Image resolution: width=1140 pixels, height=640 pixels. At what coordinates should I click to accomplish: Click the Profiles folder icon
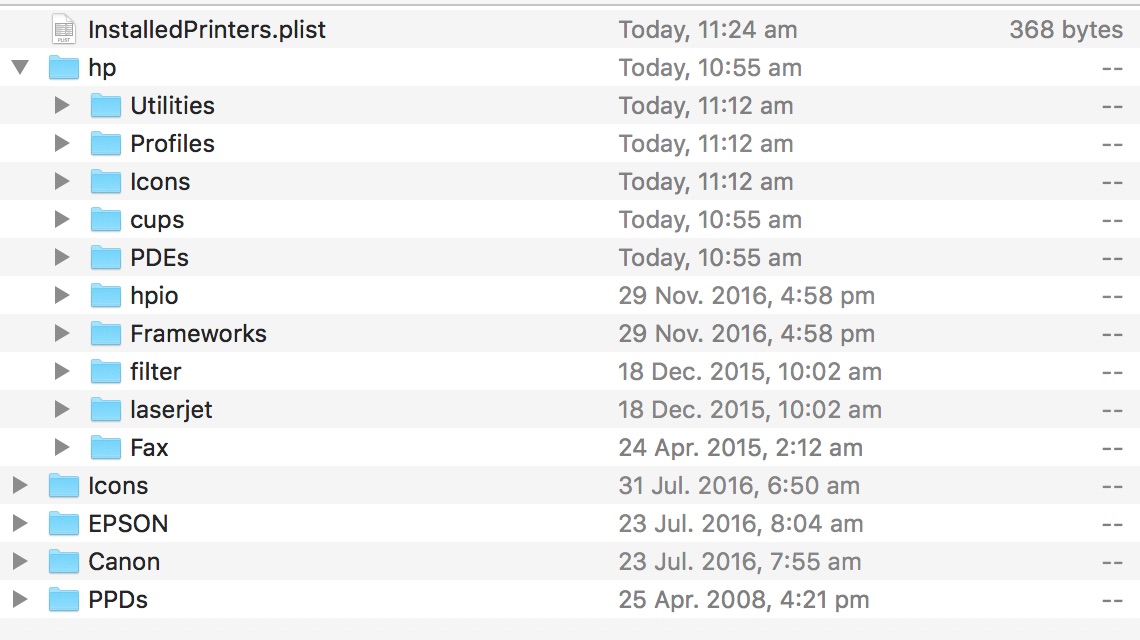pos(105,143)
